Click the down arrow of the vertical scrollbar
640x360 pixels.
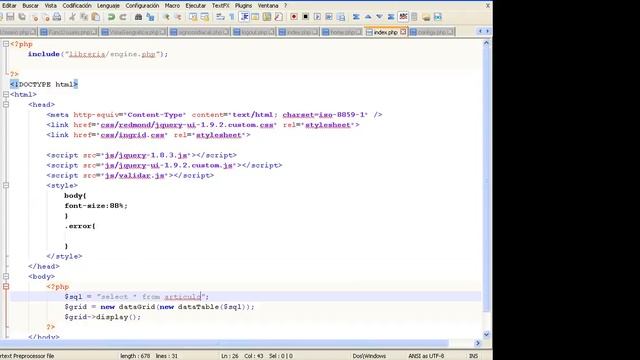click(x=486, y=334)
